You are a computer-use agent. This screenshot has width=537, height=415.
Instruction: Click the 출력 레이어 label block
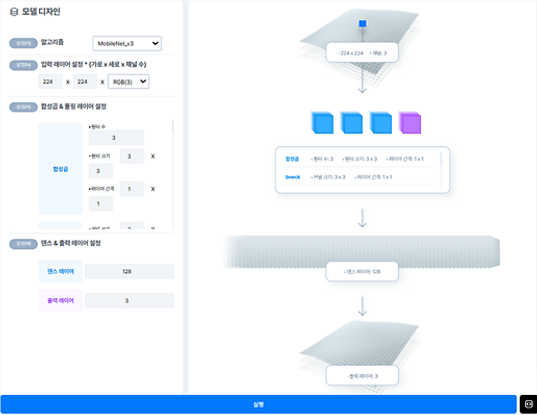60,300
